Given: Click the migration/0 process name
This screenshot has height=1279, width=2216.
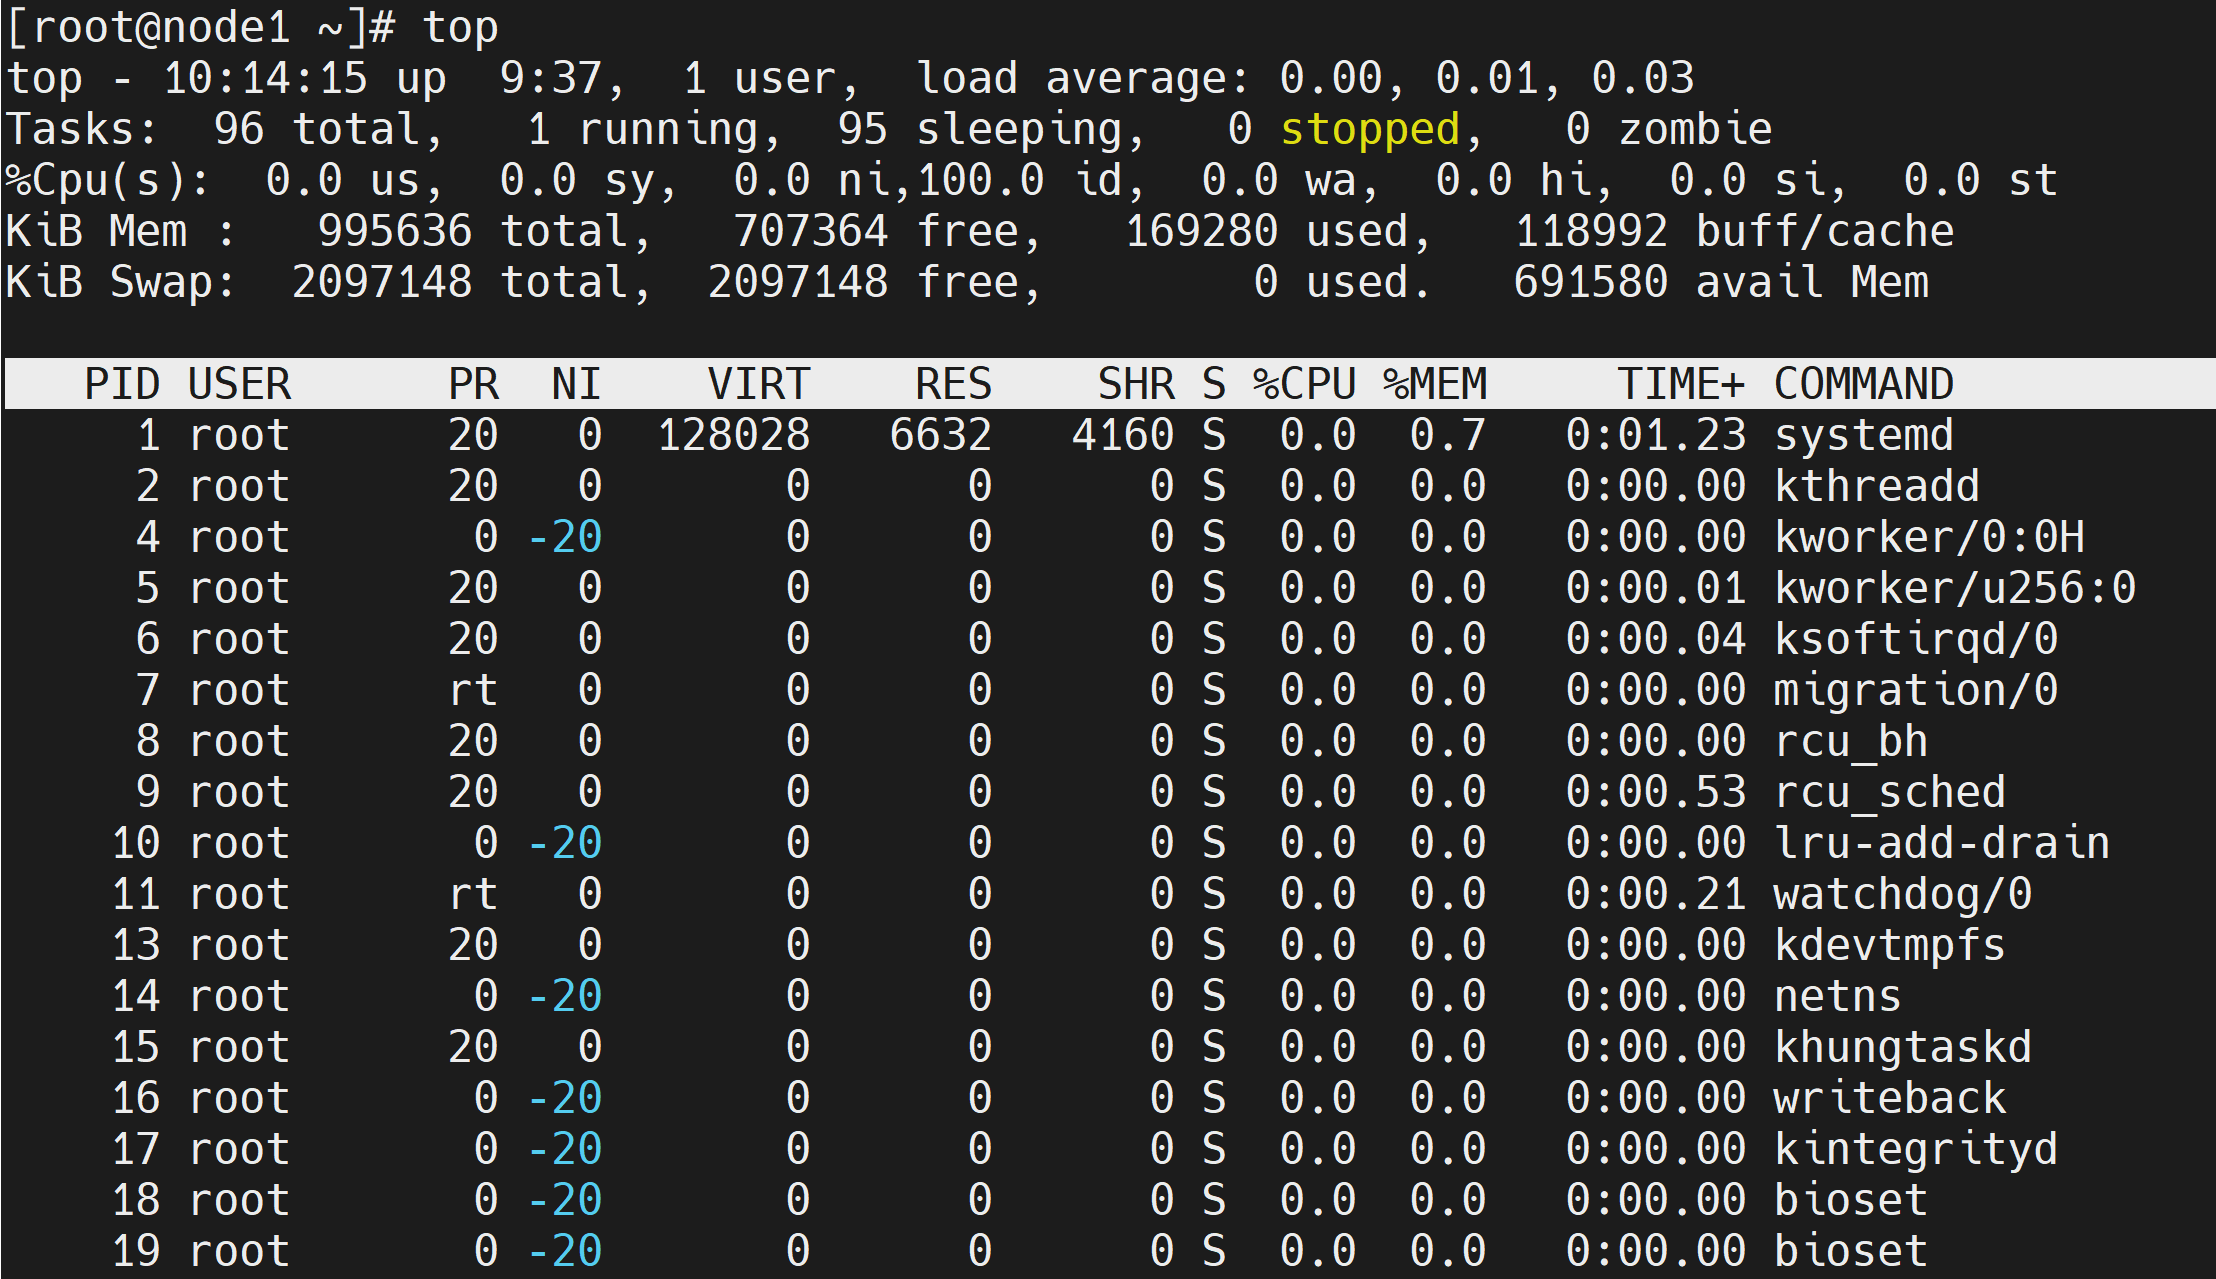Looking at the screenshot, I should (1915, 690).
